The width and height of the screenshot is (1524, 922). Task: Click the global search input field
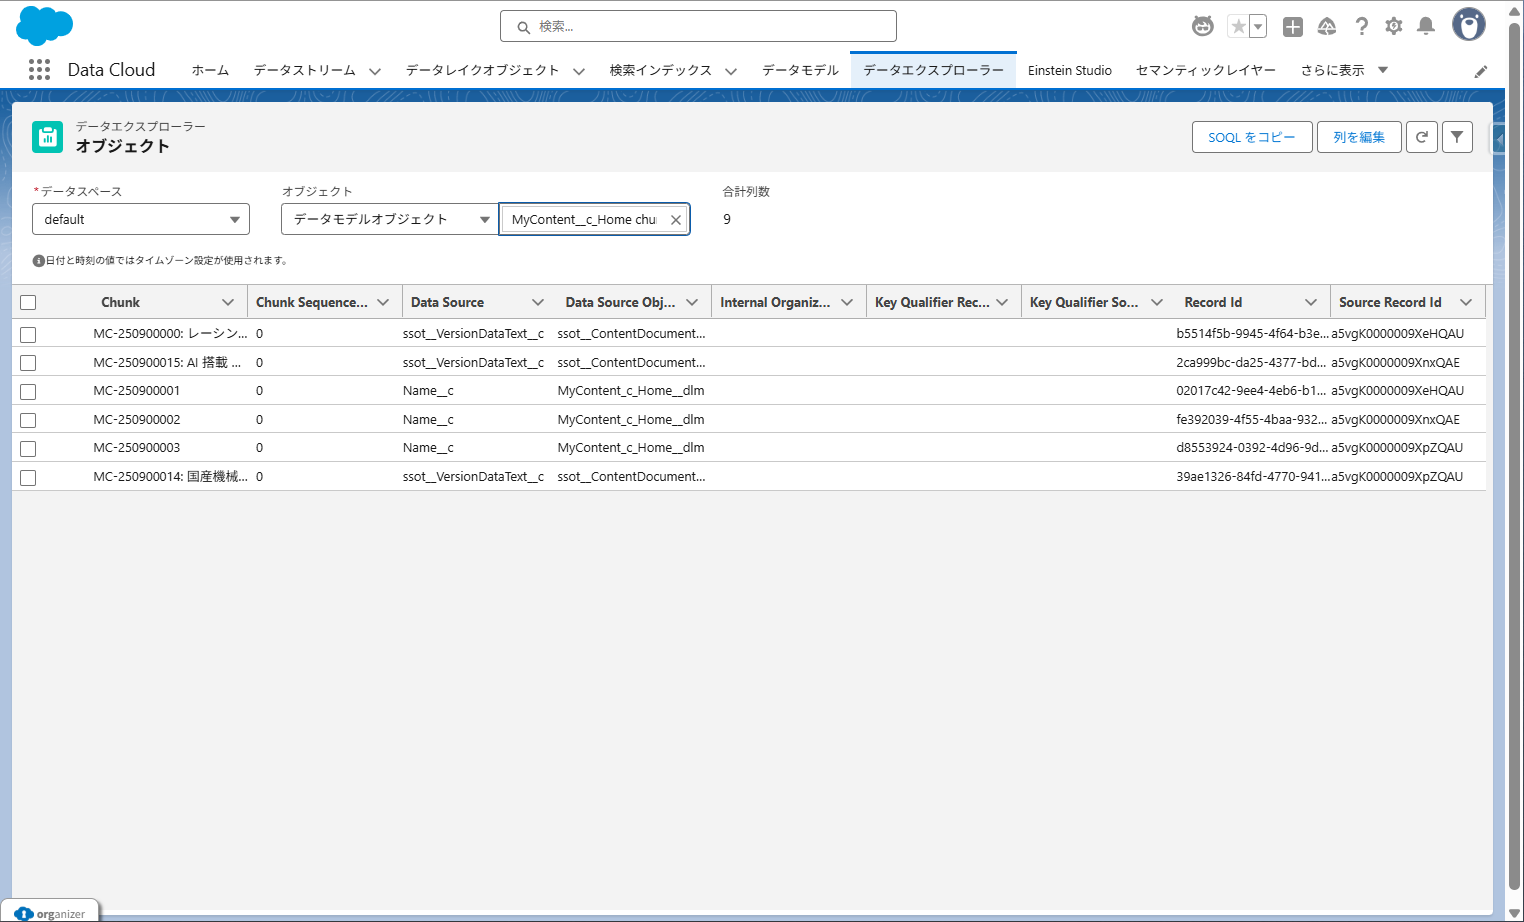click(x=698, y=26)
